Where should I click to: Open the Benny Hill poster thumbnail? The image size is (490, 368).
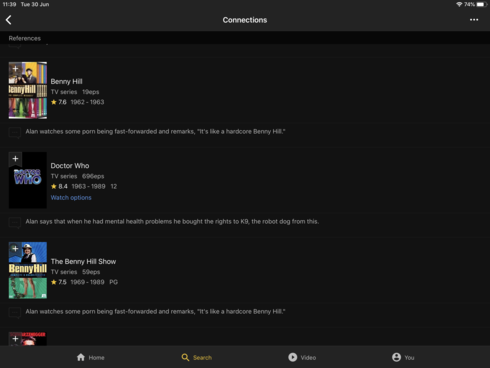28,90
